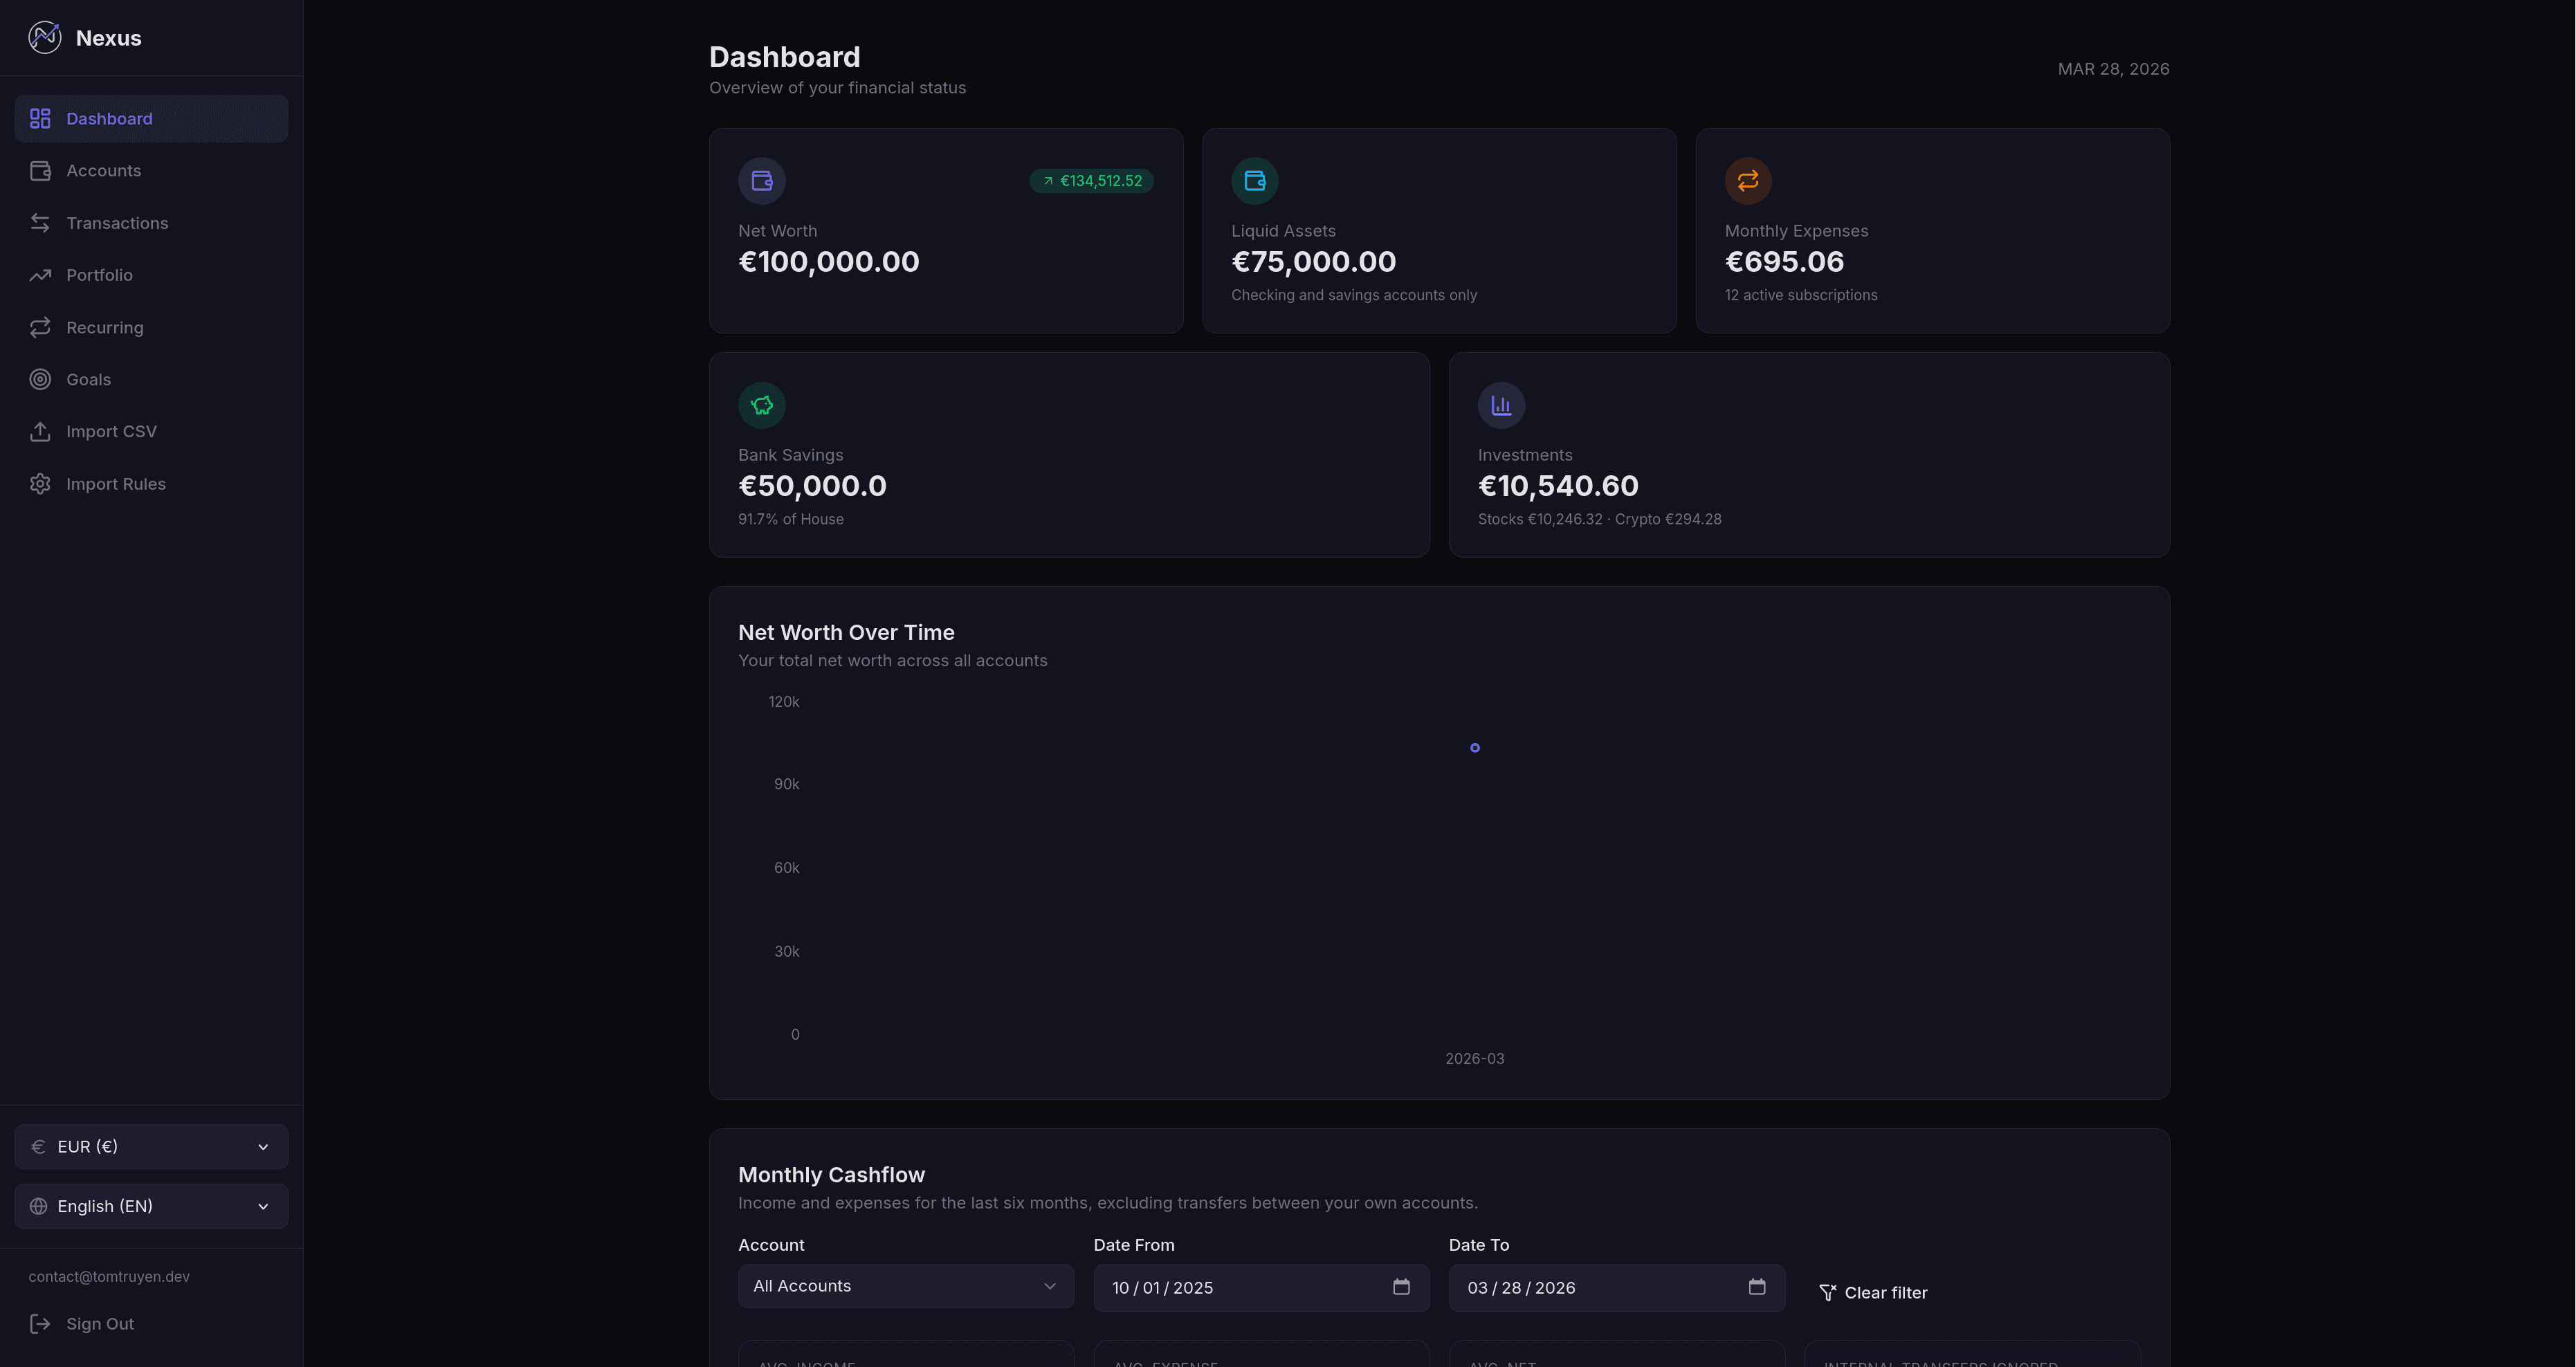The image size is (2576, 1367).
Task: Open Accounts via the wallet icon
Action: click(x=40, y=170)
